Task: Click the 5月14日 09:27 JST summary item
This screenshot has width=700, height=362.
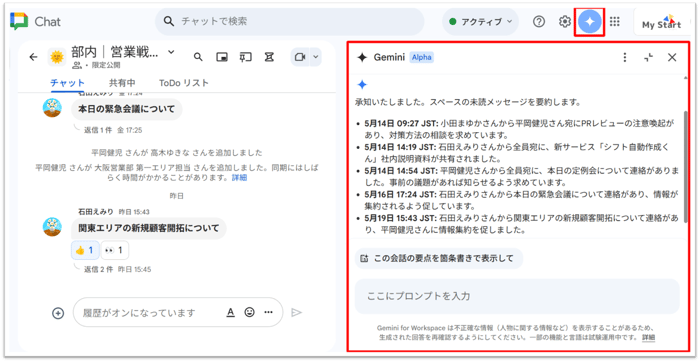Action: point(520,128)
